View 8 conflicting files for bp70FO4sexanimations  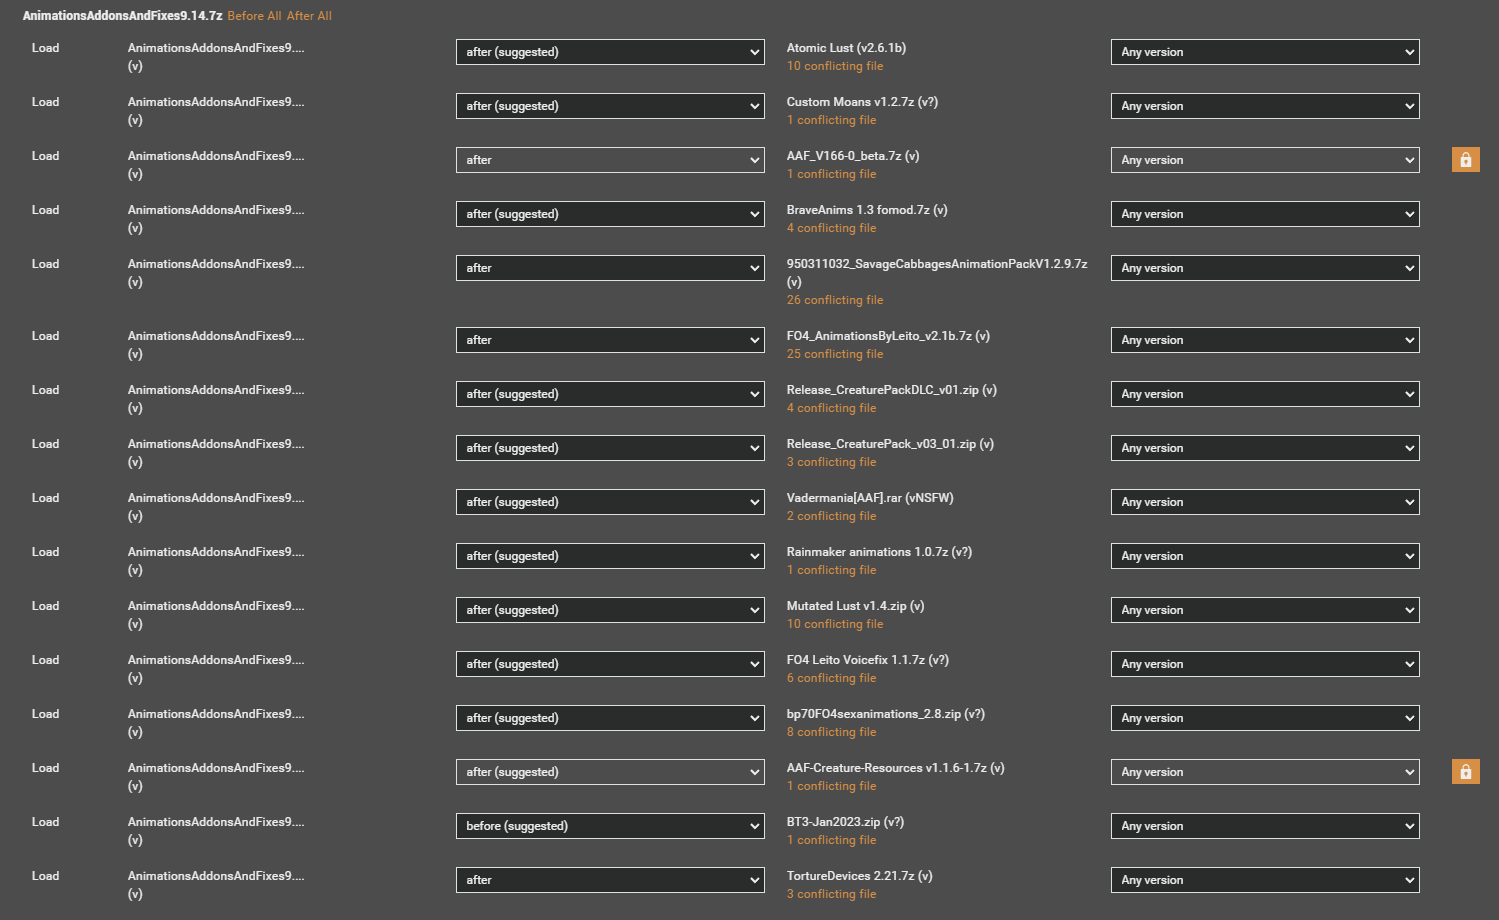[x=831, y=731]
